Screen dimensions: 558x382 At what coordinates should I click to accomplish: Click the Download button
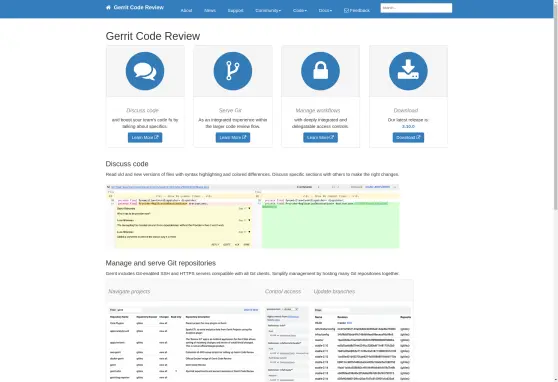tap(408, 137)
